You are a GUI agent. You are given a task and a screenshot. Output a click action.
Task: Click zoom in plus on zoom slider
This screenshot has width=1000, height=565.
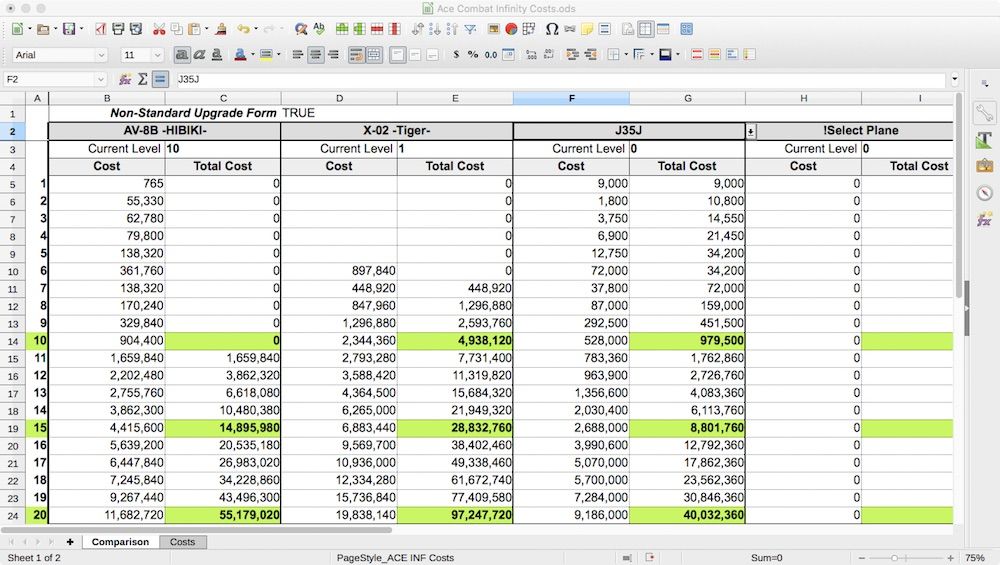[x=948, y=557]
